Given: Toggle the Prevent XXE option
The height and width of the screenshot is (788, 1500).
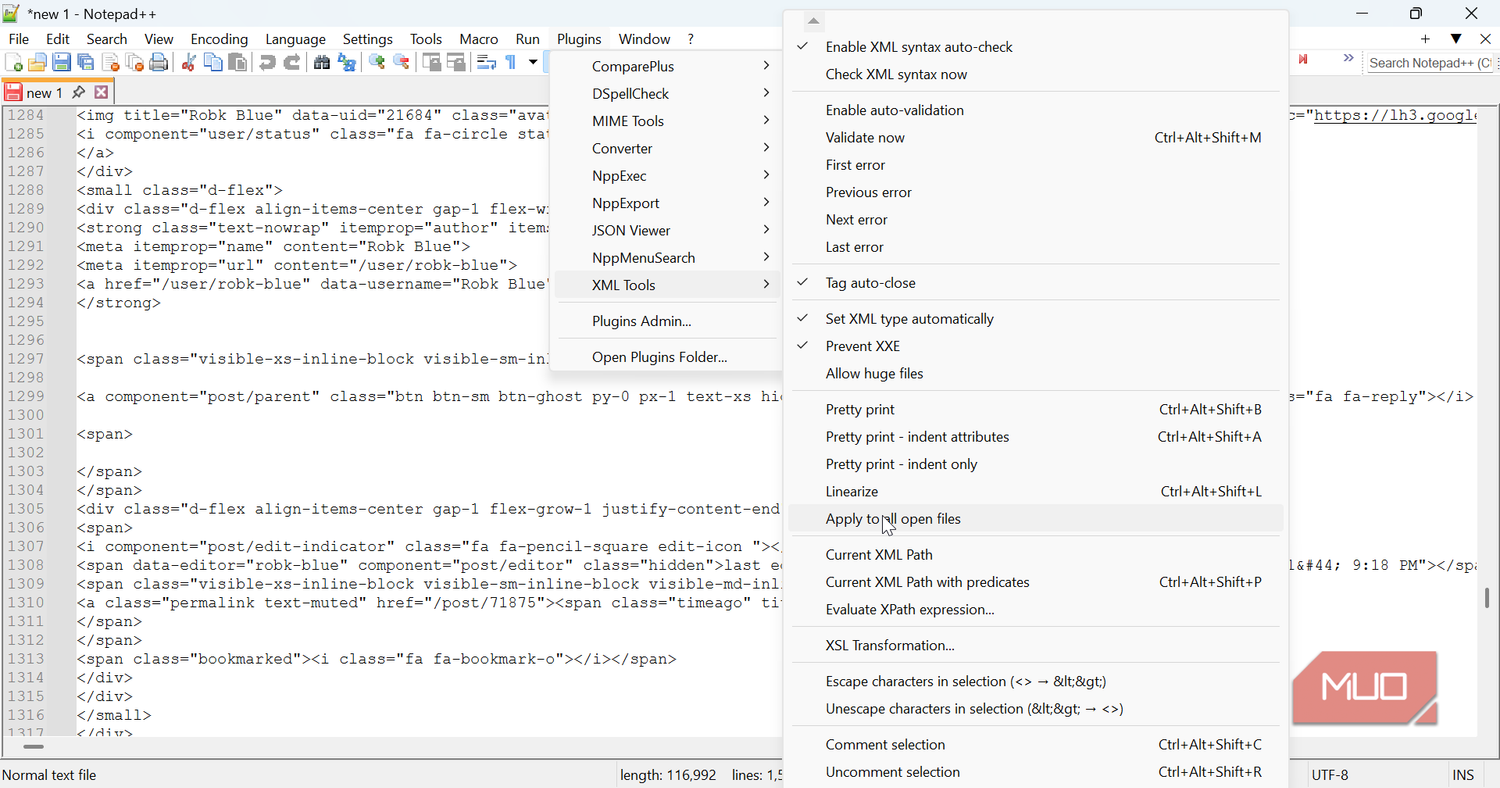Looking at the screenshot, I should click(x=1036, y=346).
